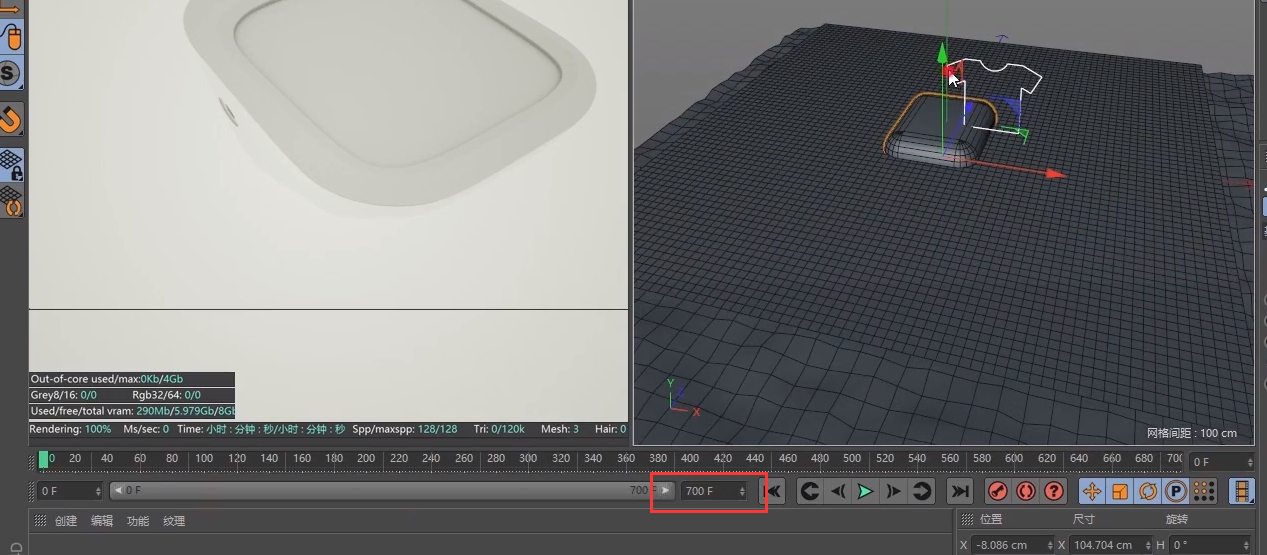Play the animation forwards

866,491
